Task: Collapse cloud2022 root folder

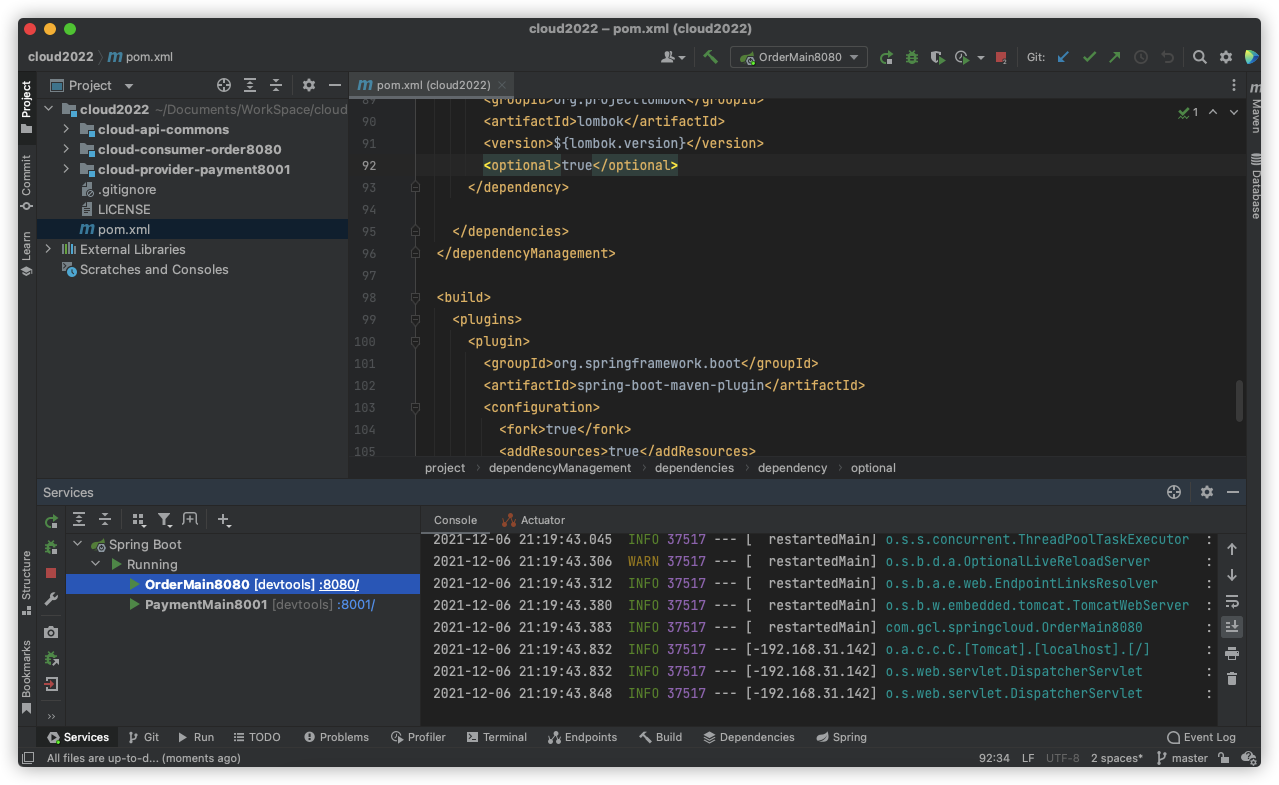Action: pyautogui.click(x=48, y=109)
